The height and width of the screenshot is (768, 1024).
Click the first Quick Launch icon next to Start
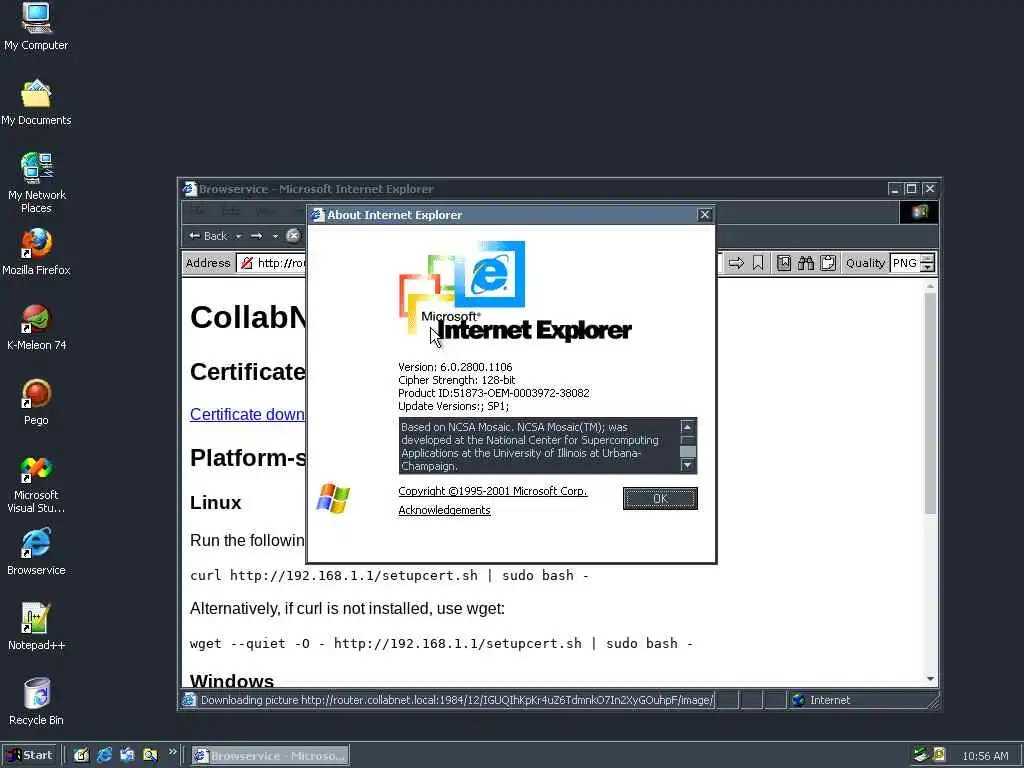(81, 756)
